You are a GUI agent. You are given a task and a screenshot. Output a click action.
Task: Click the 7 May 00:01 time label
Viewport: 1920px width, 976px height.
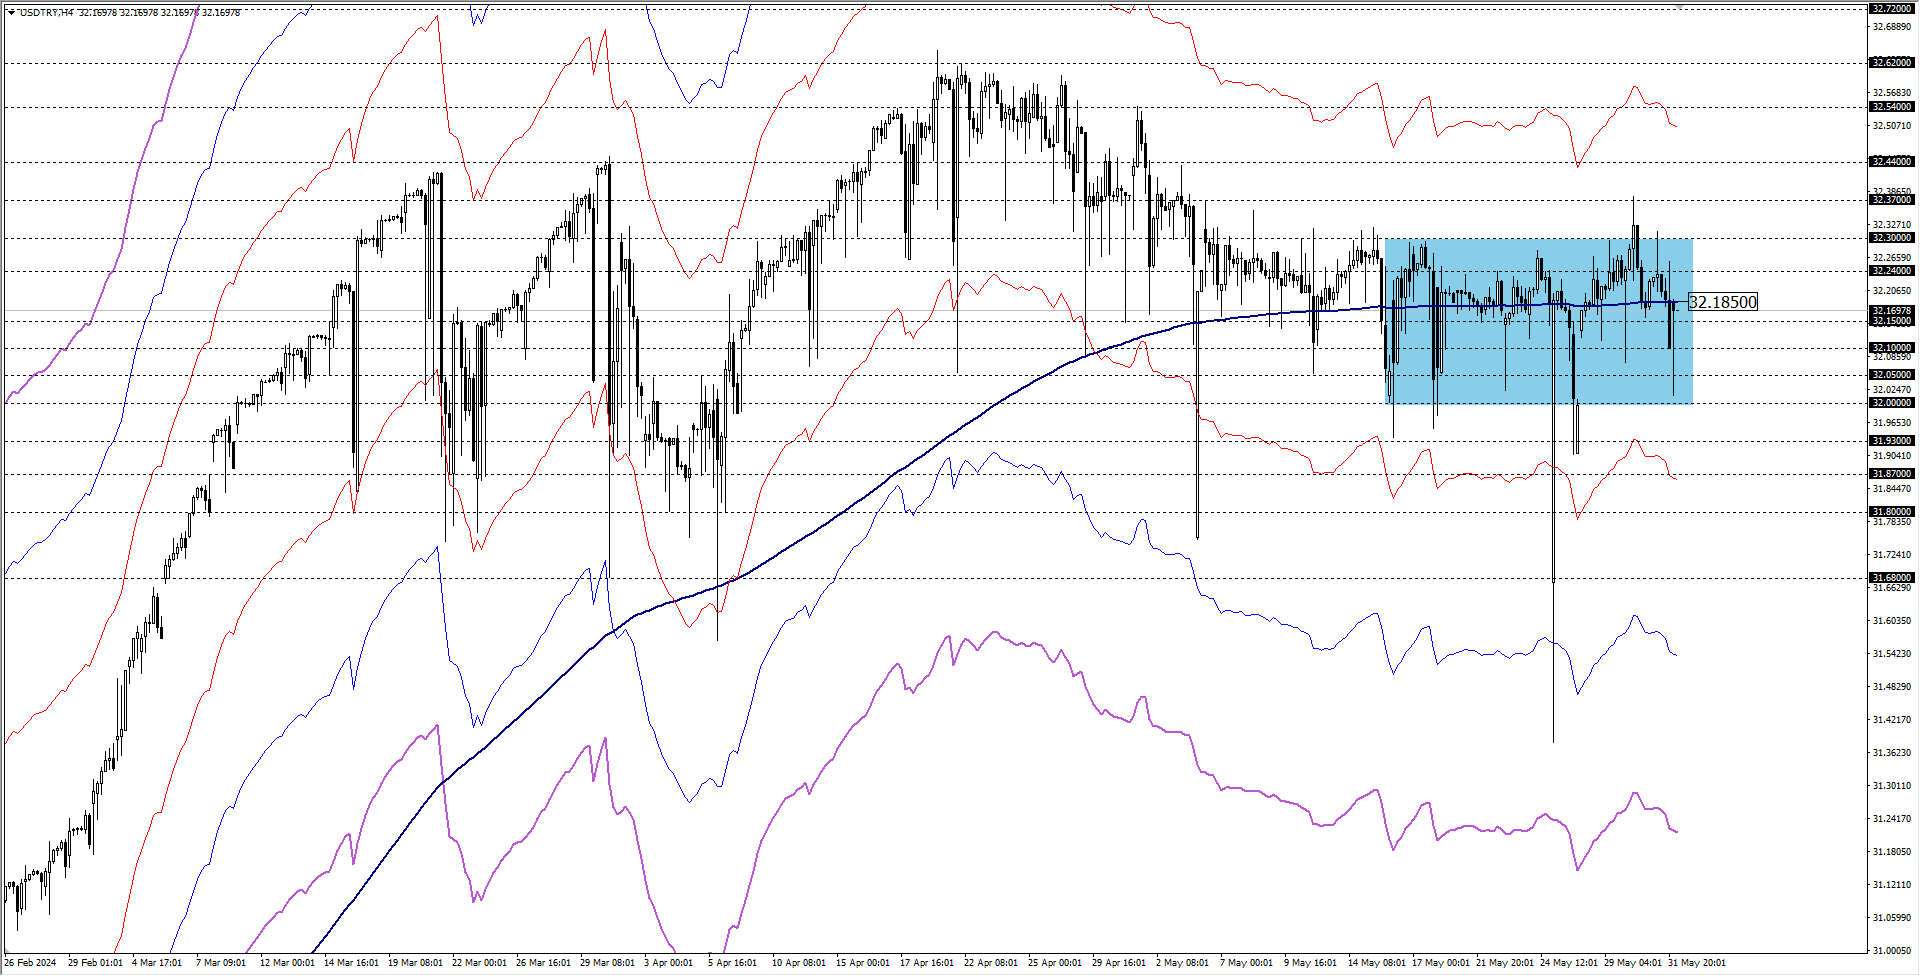(x=1247, y=963)
